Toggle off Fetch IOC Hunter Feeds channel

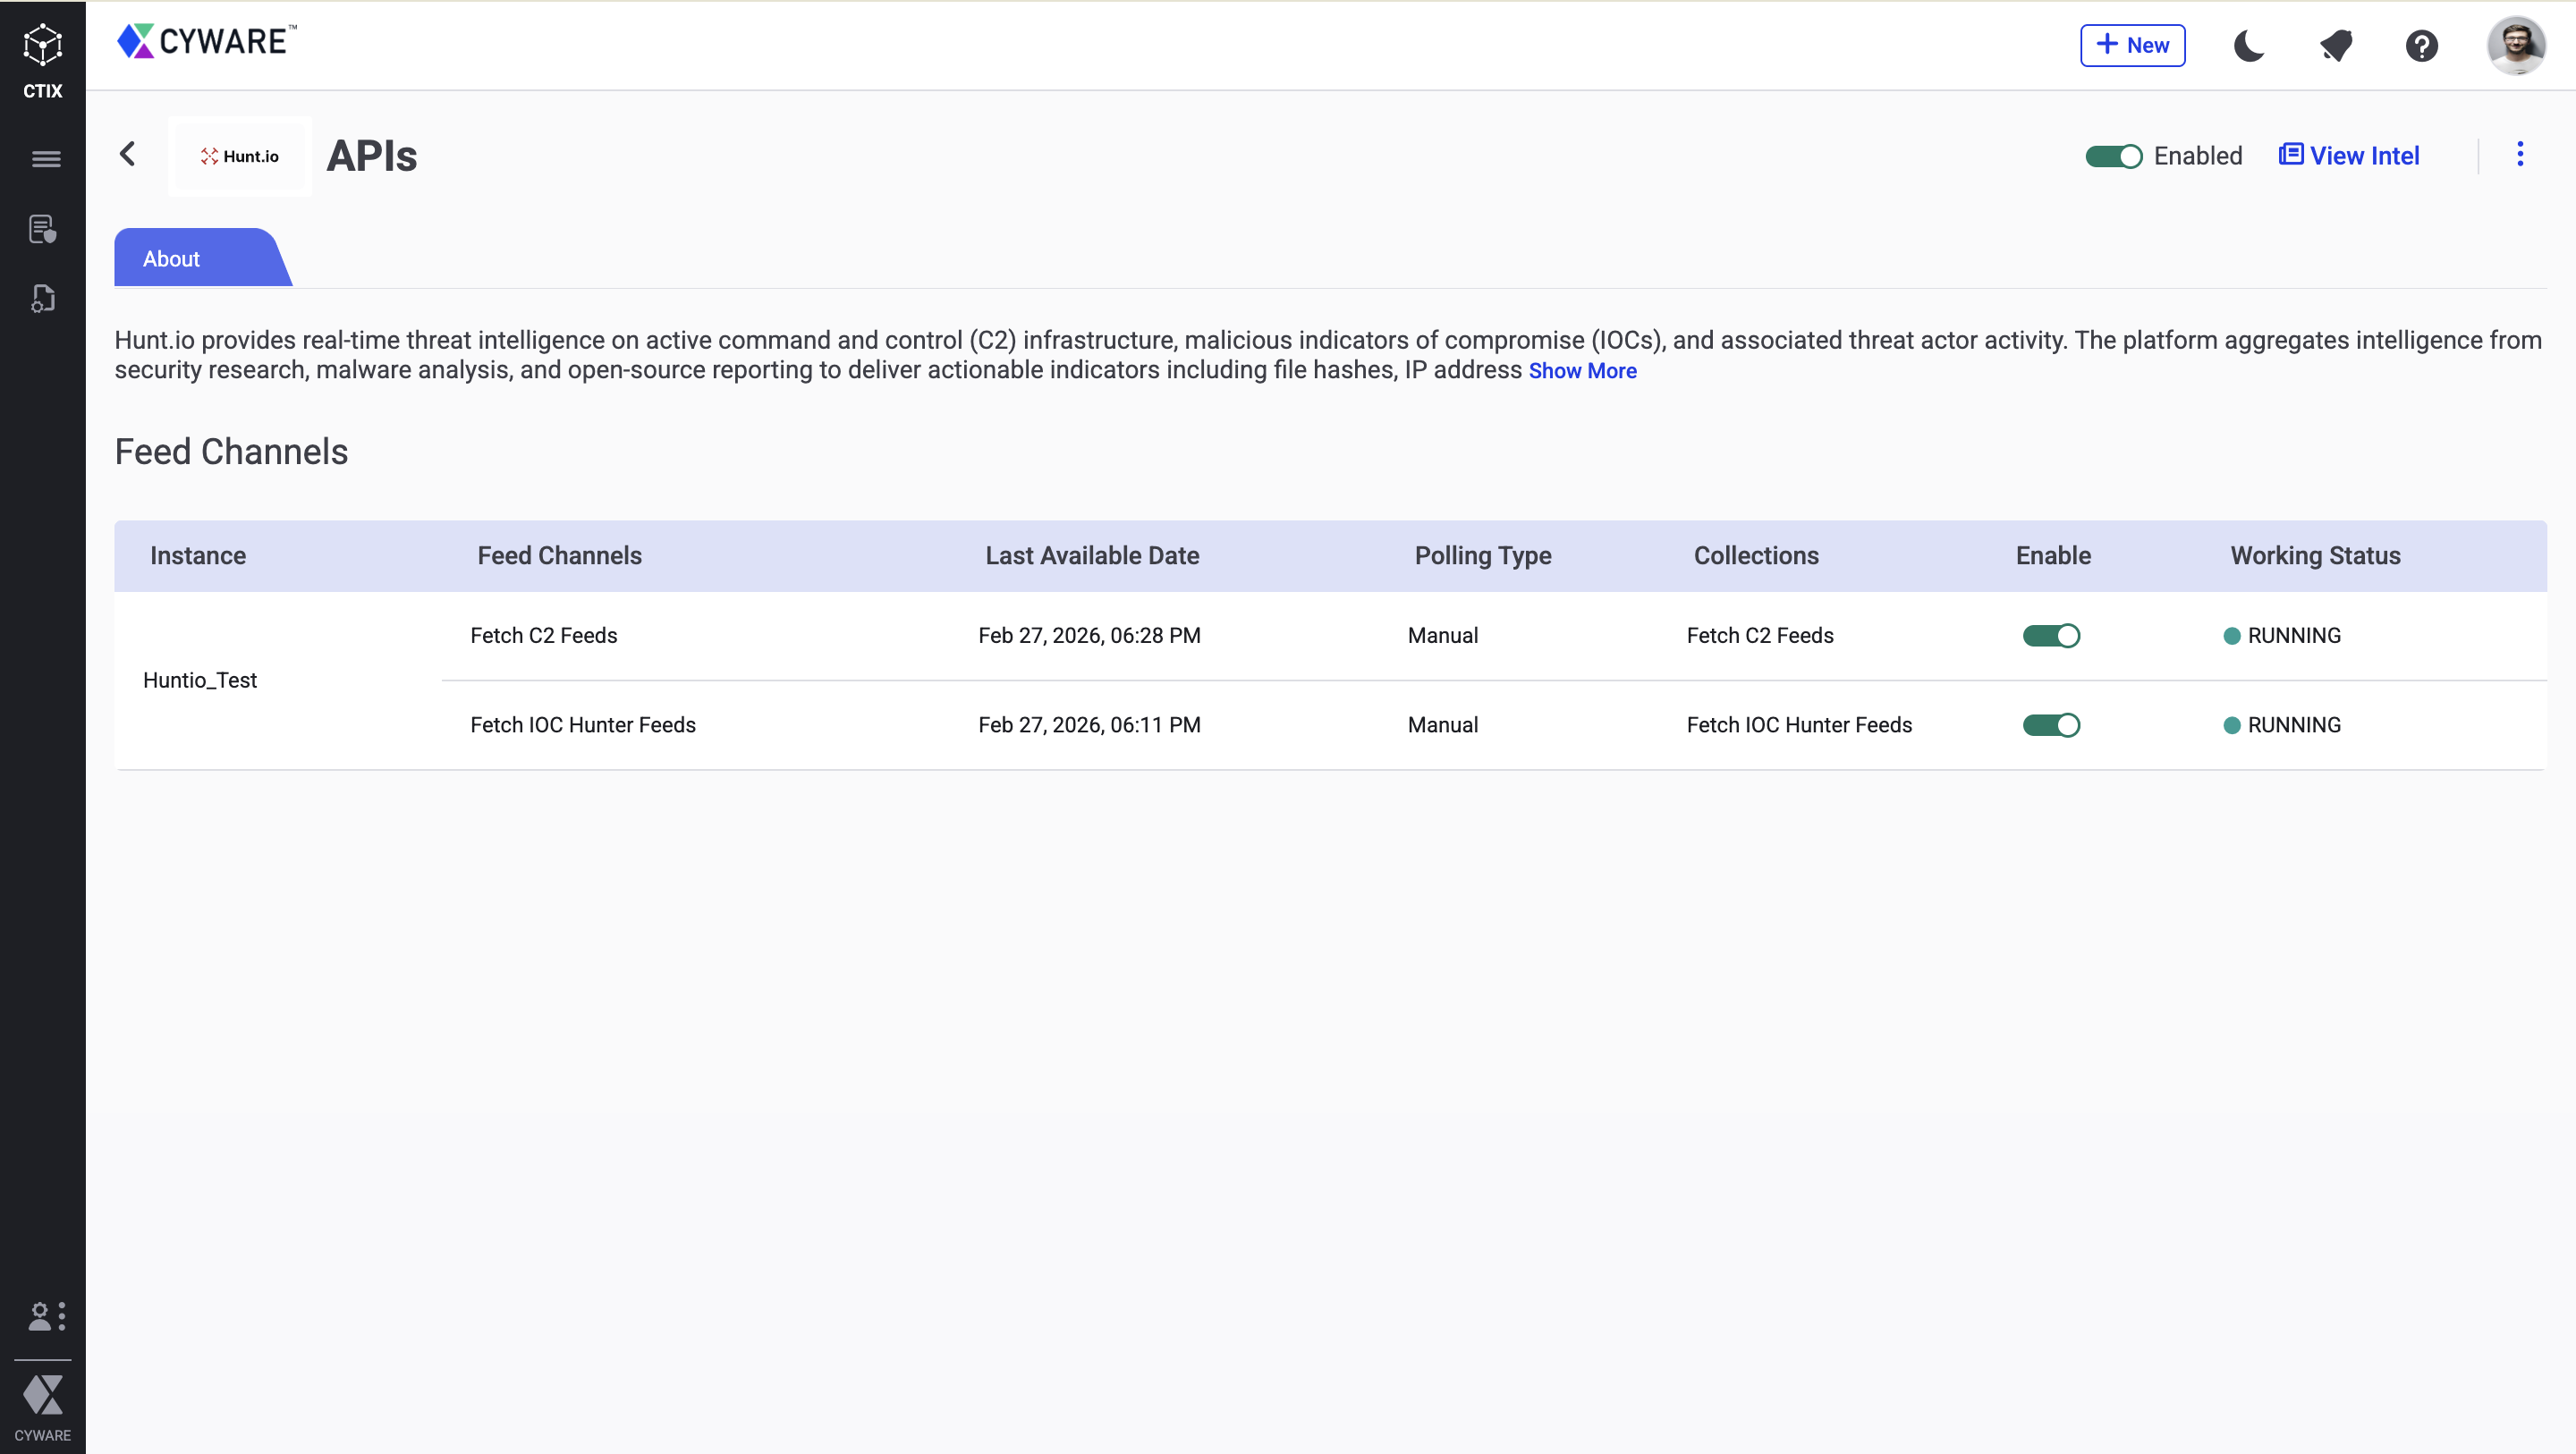[2051, 725]
